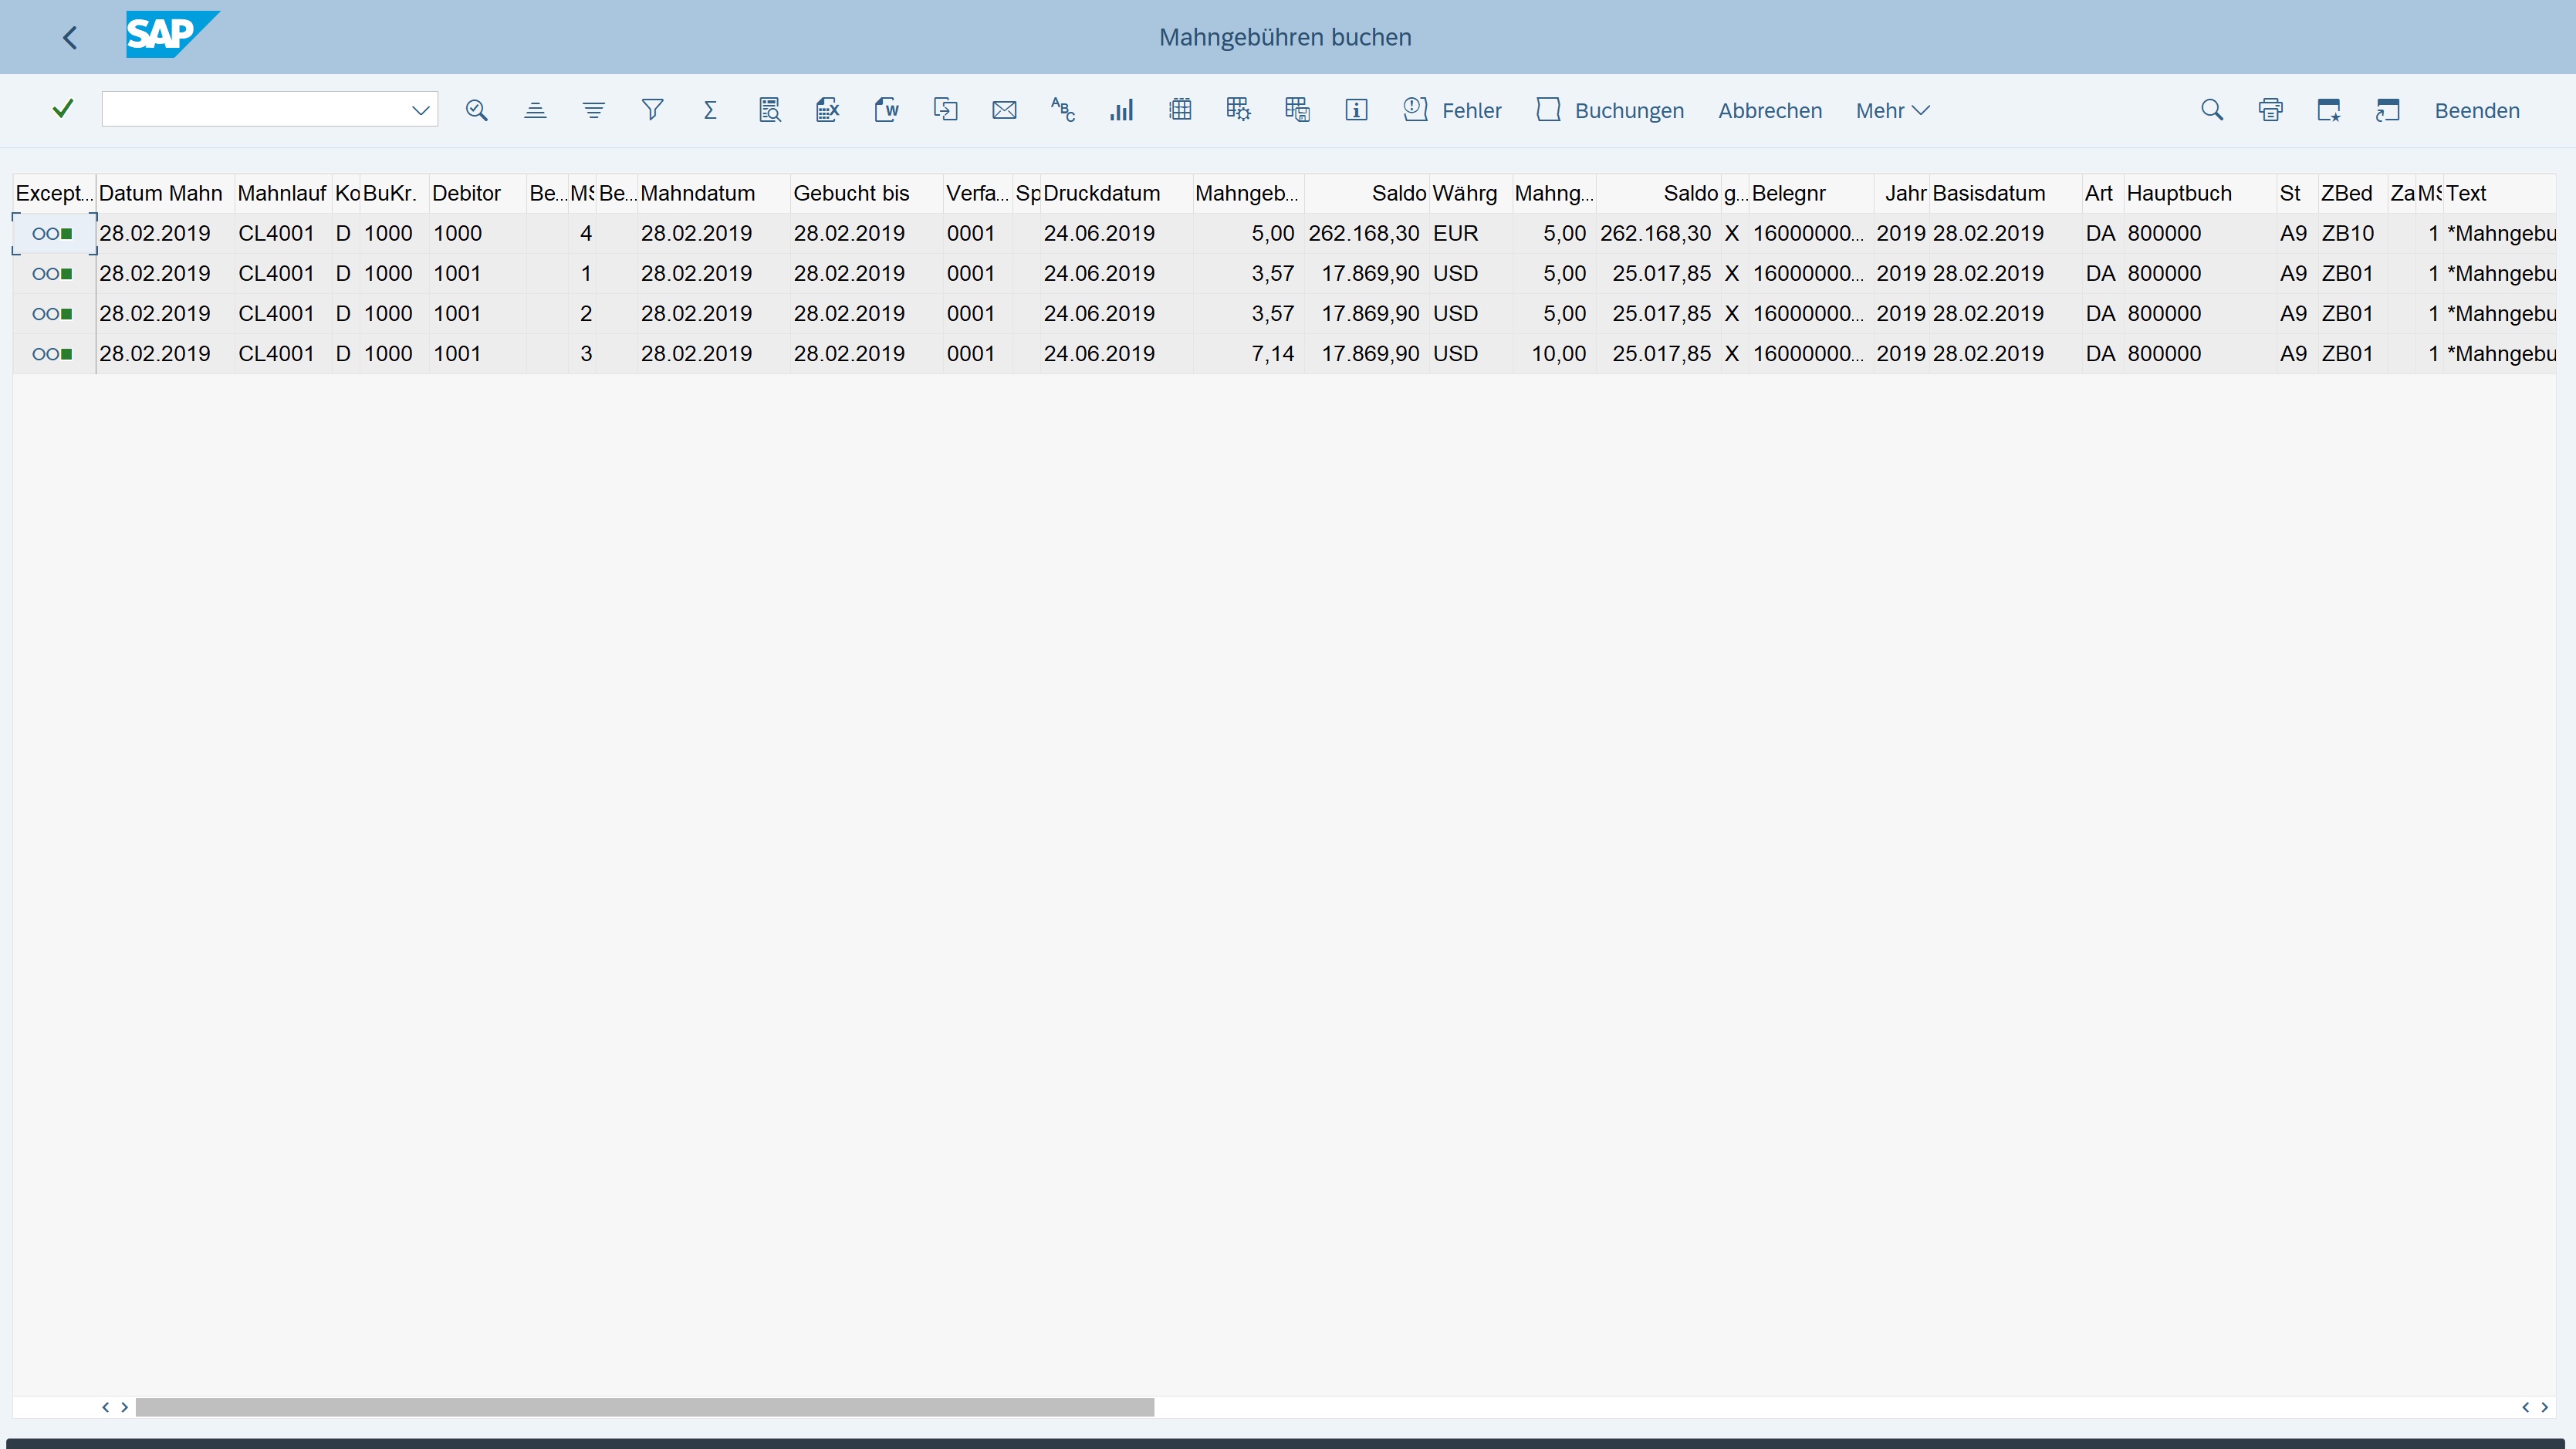
Task: Open the bar chart graphic icon
Action: tap(1121, 110)
